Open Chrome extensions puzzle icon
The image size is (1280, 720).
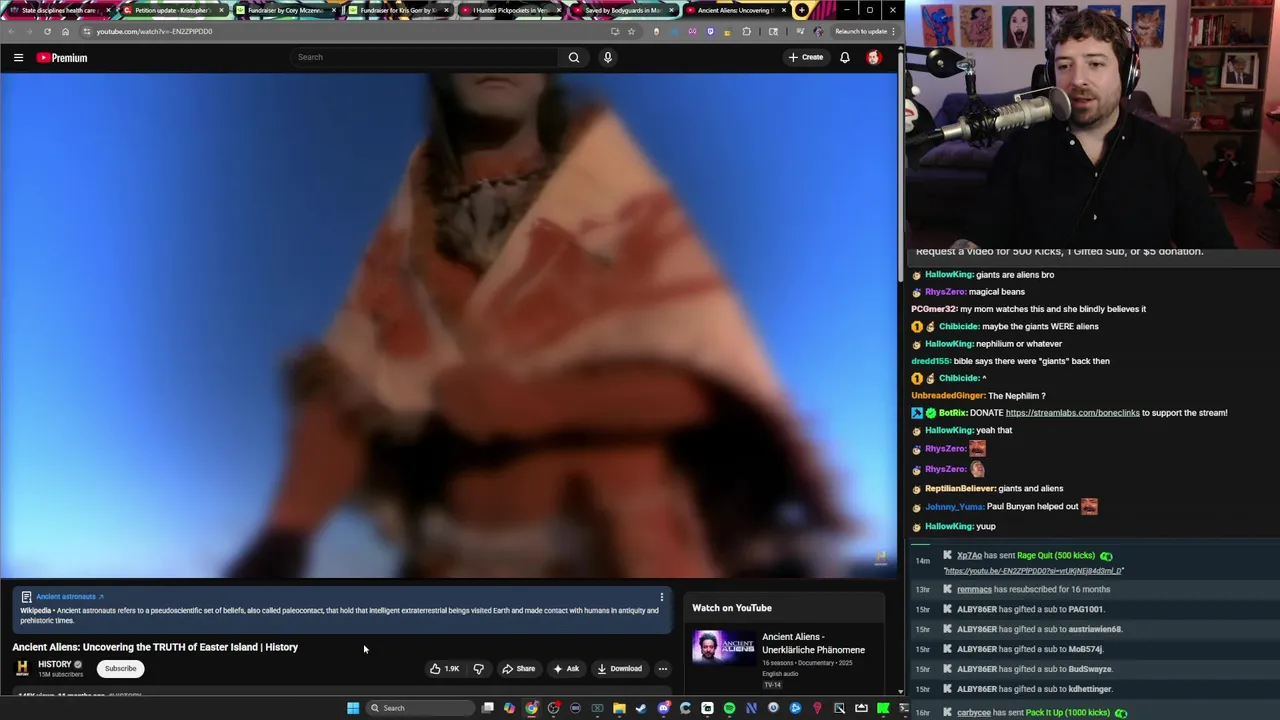click(x=746, y=31)
